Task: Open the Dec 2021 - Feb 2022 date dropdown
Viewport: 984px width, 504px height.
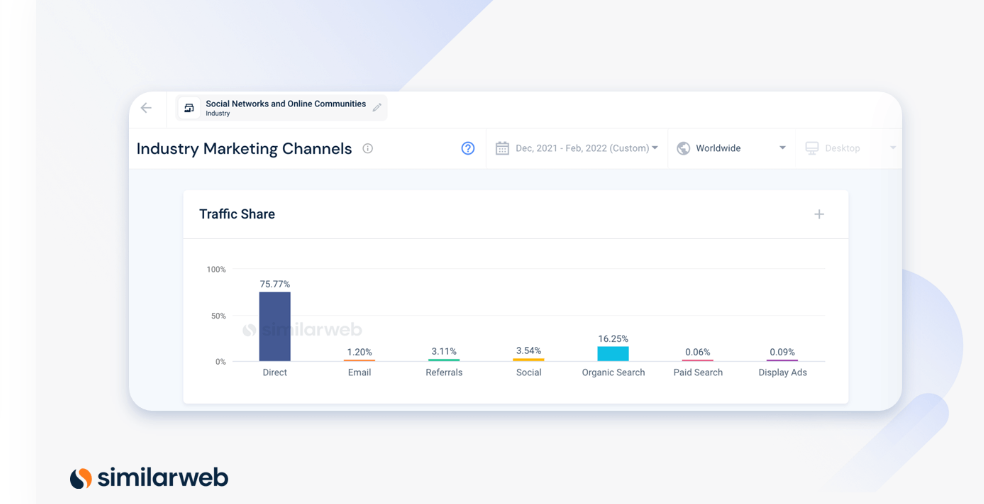Action: point(578,149)
